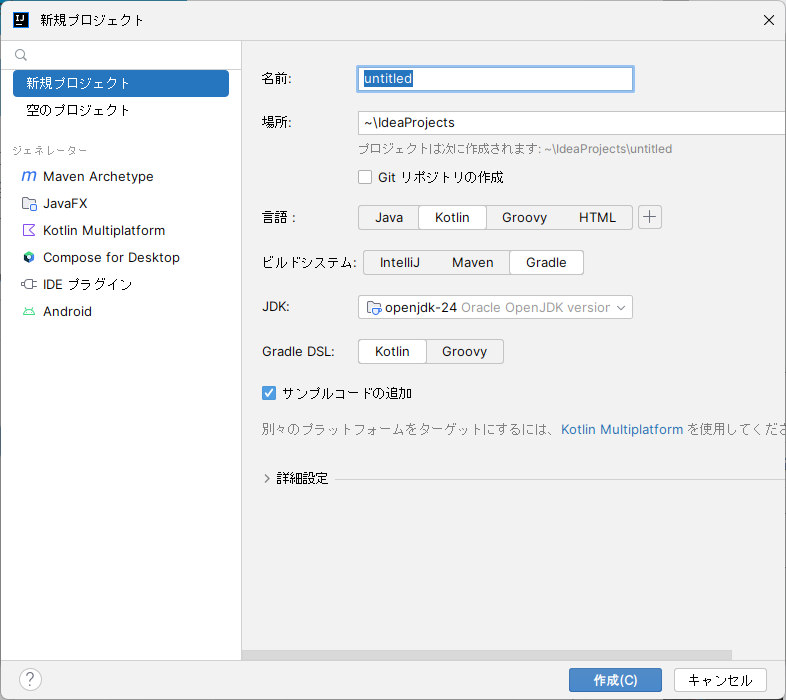
Task: Uncheck サンプルコードの追加 checkbox
Action: coord(269,393)
